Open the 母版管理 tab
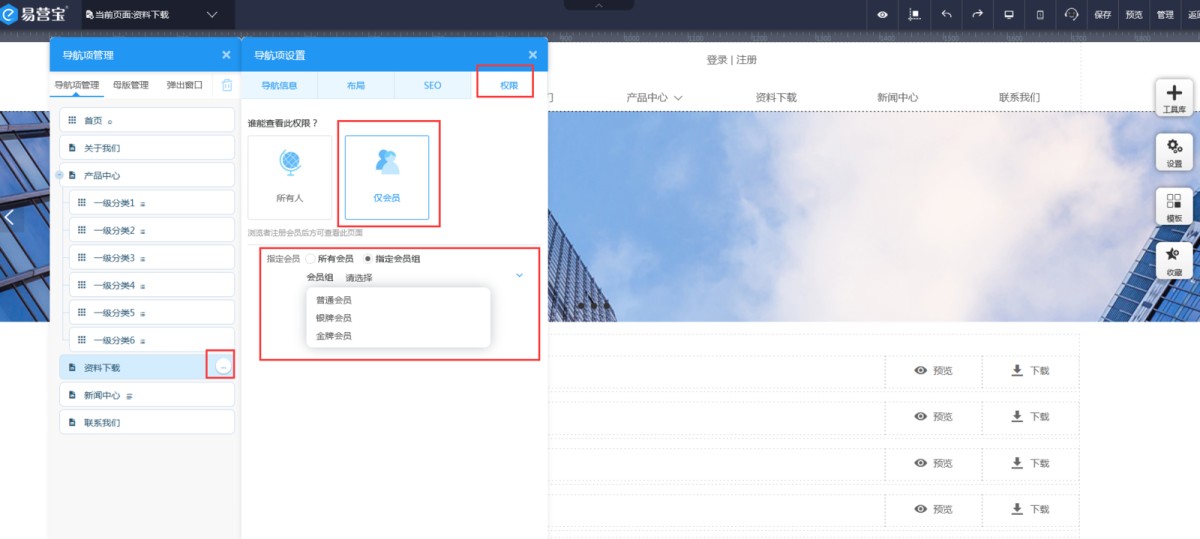1200x539 pixels. tap(131, 85)
